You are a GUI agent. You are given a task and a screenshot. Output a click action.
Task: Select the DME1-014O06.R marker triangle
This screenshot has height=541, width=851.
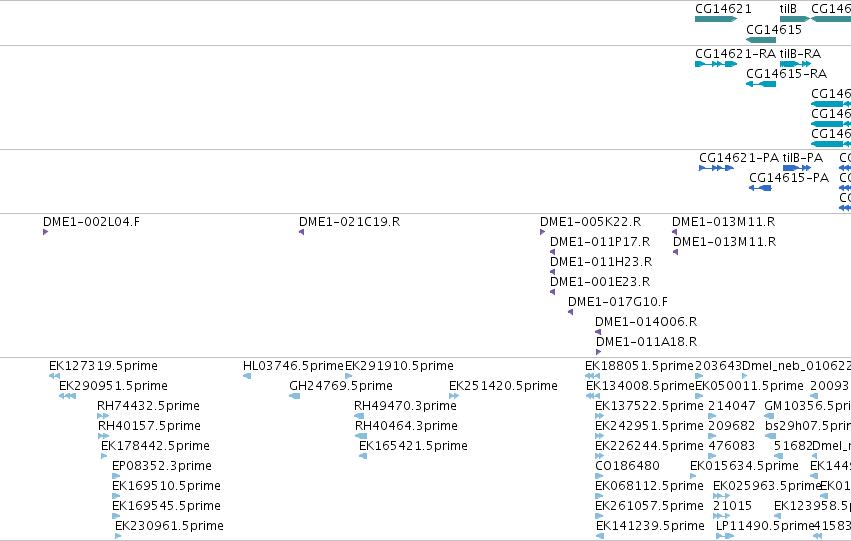pos(598,332)
